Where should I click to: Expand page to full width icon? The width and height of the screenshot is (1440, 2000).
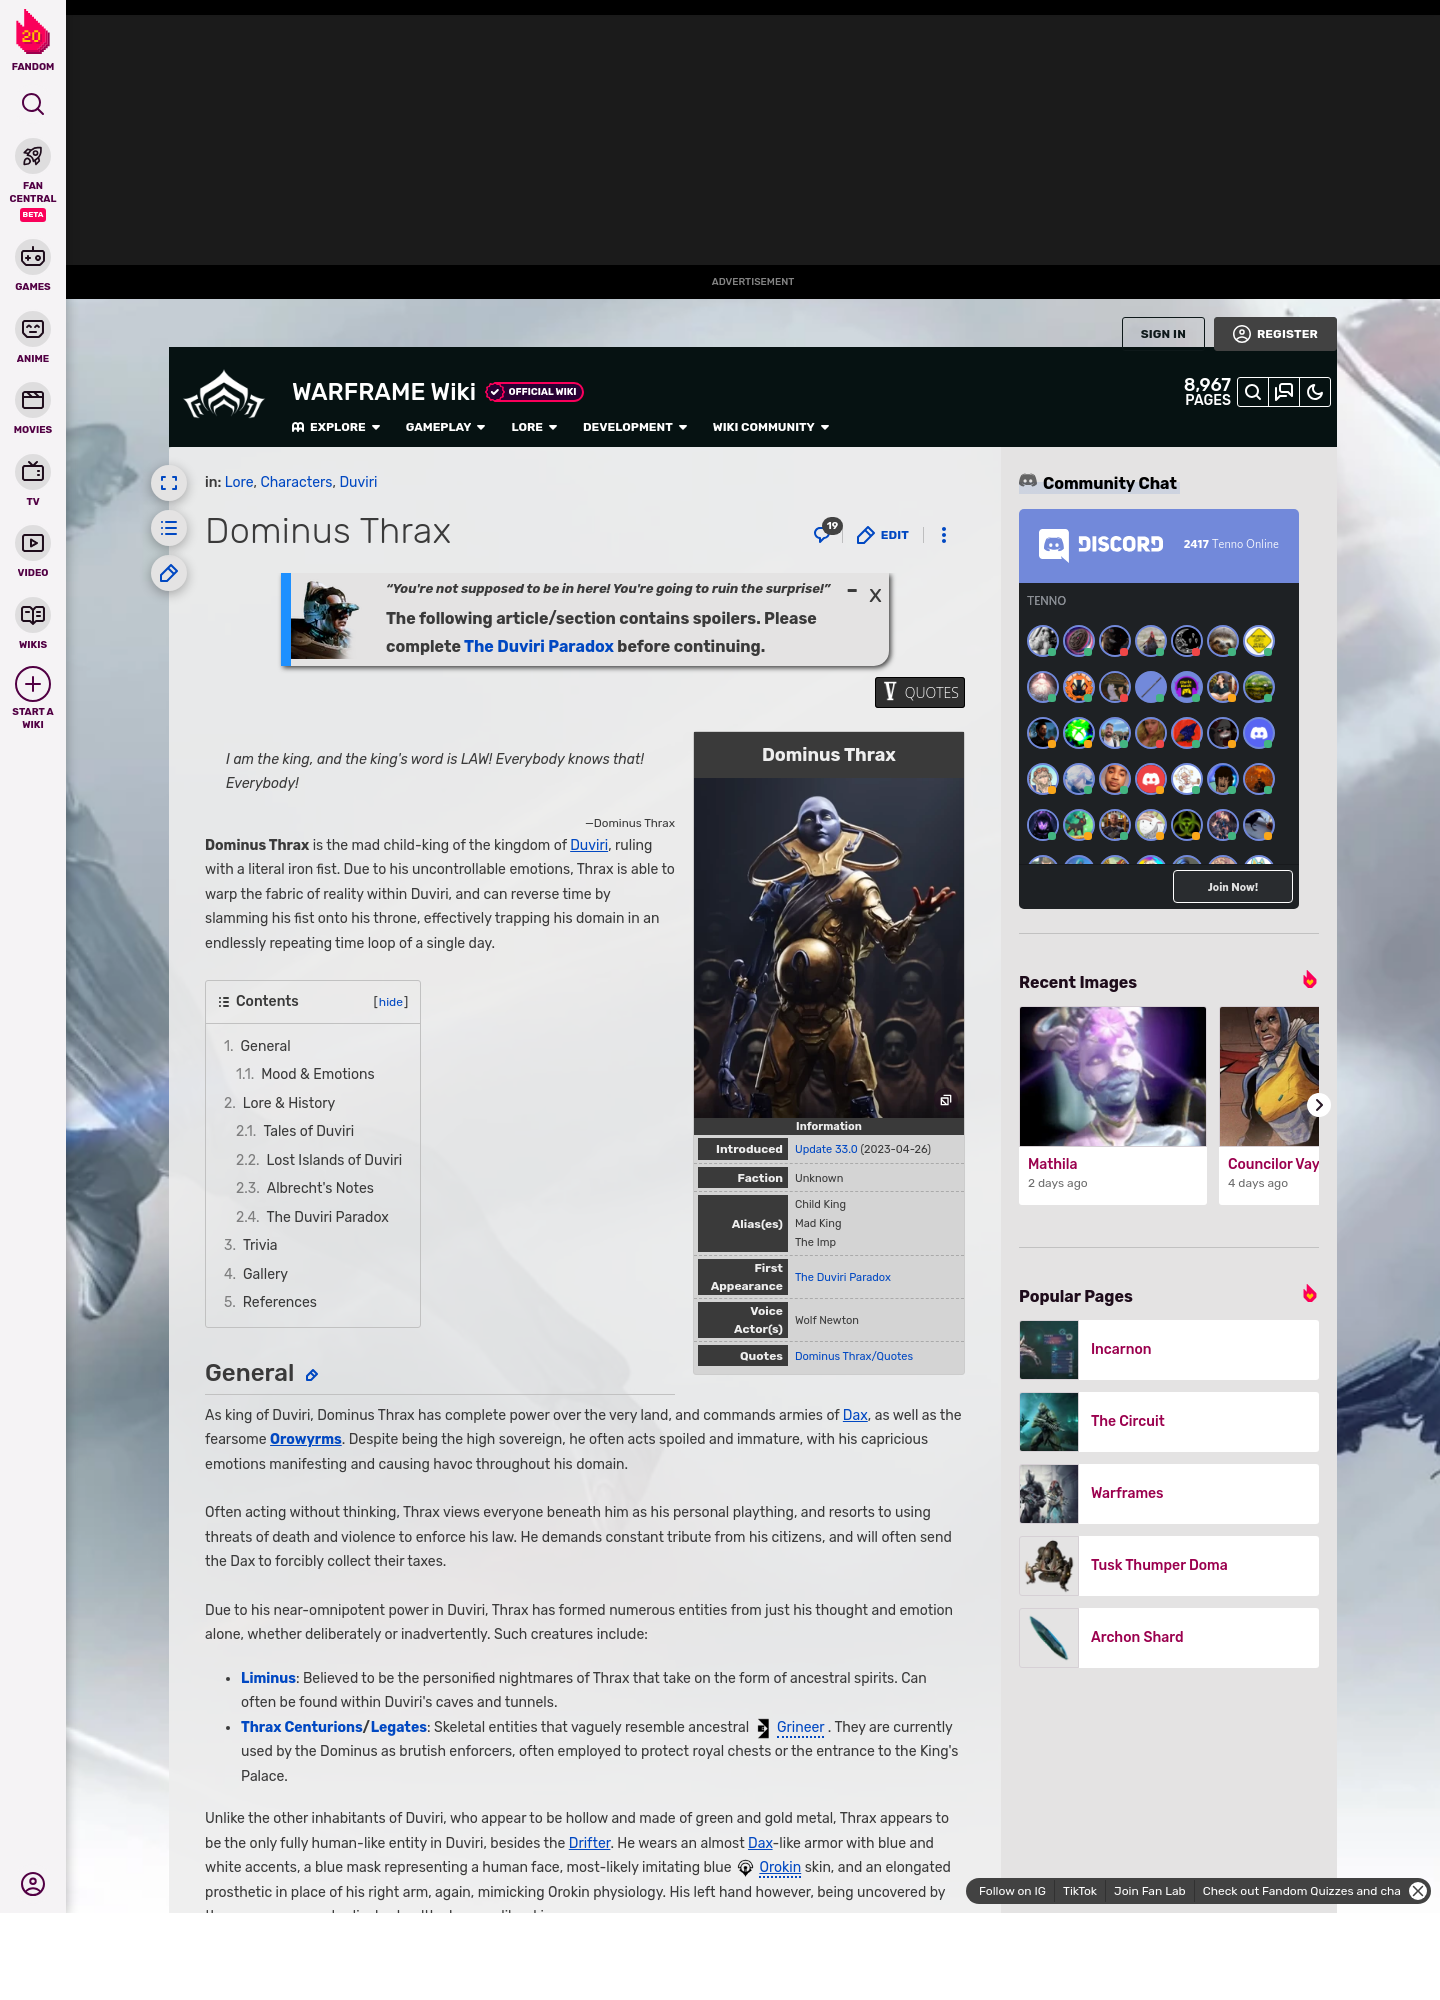(169, 483)
